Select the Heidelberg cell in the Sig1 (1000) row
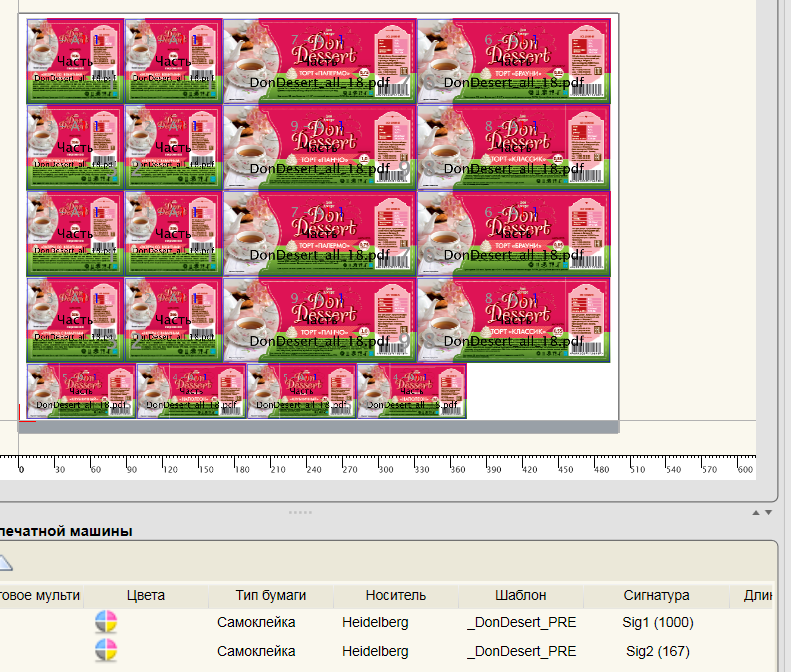Image resolution: width=791 pixels, height=672 pixels. [375, 622]
